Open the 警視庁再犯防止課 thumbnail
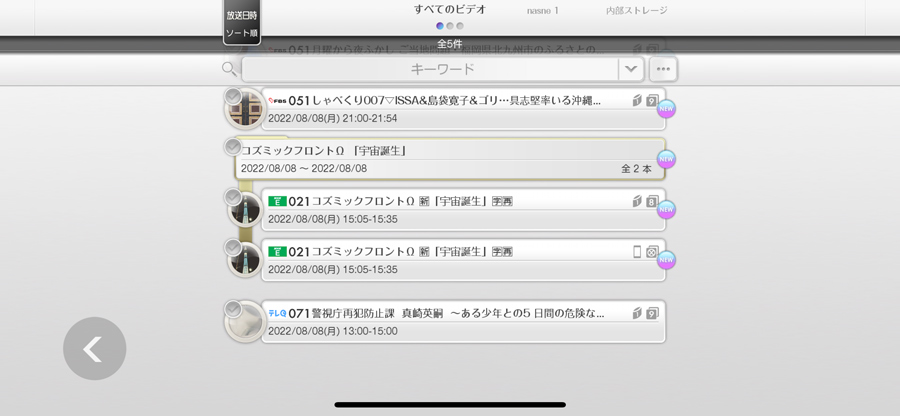 [x=246, y=322]
